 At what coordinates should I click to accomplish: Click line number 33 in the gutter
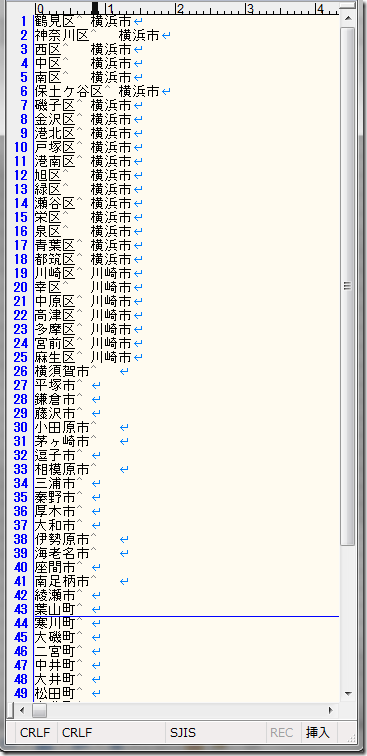click(22, 469)
